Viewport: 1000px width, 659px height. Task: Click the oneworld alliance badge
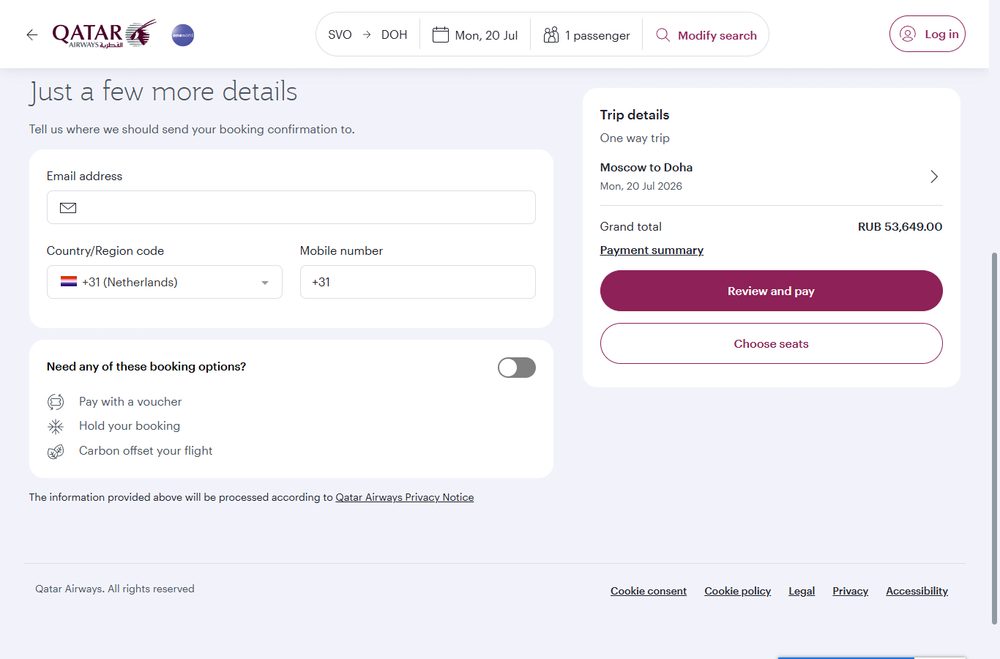[x=183, y=34]
